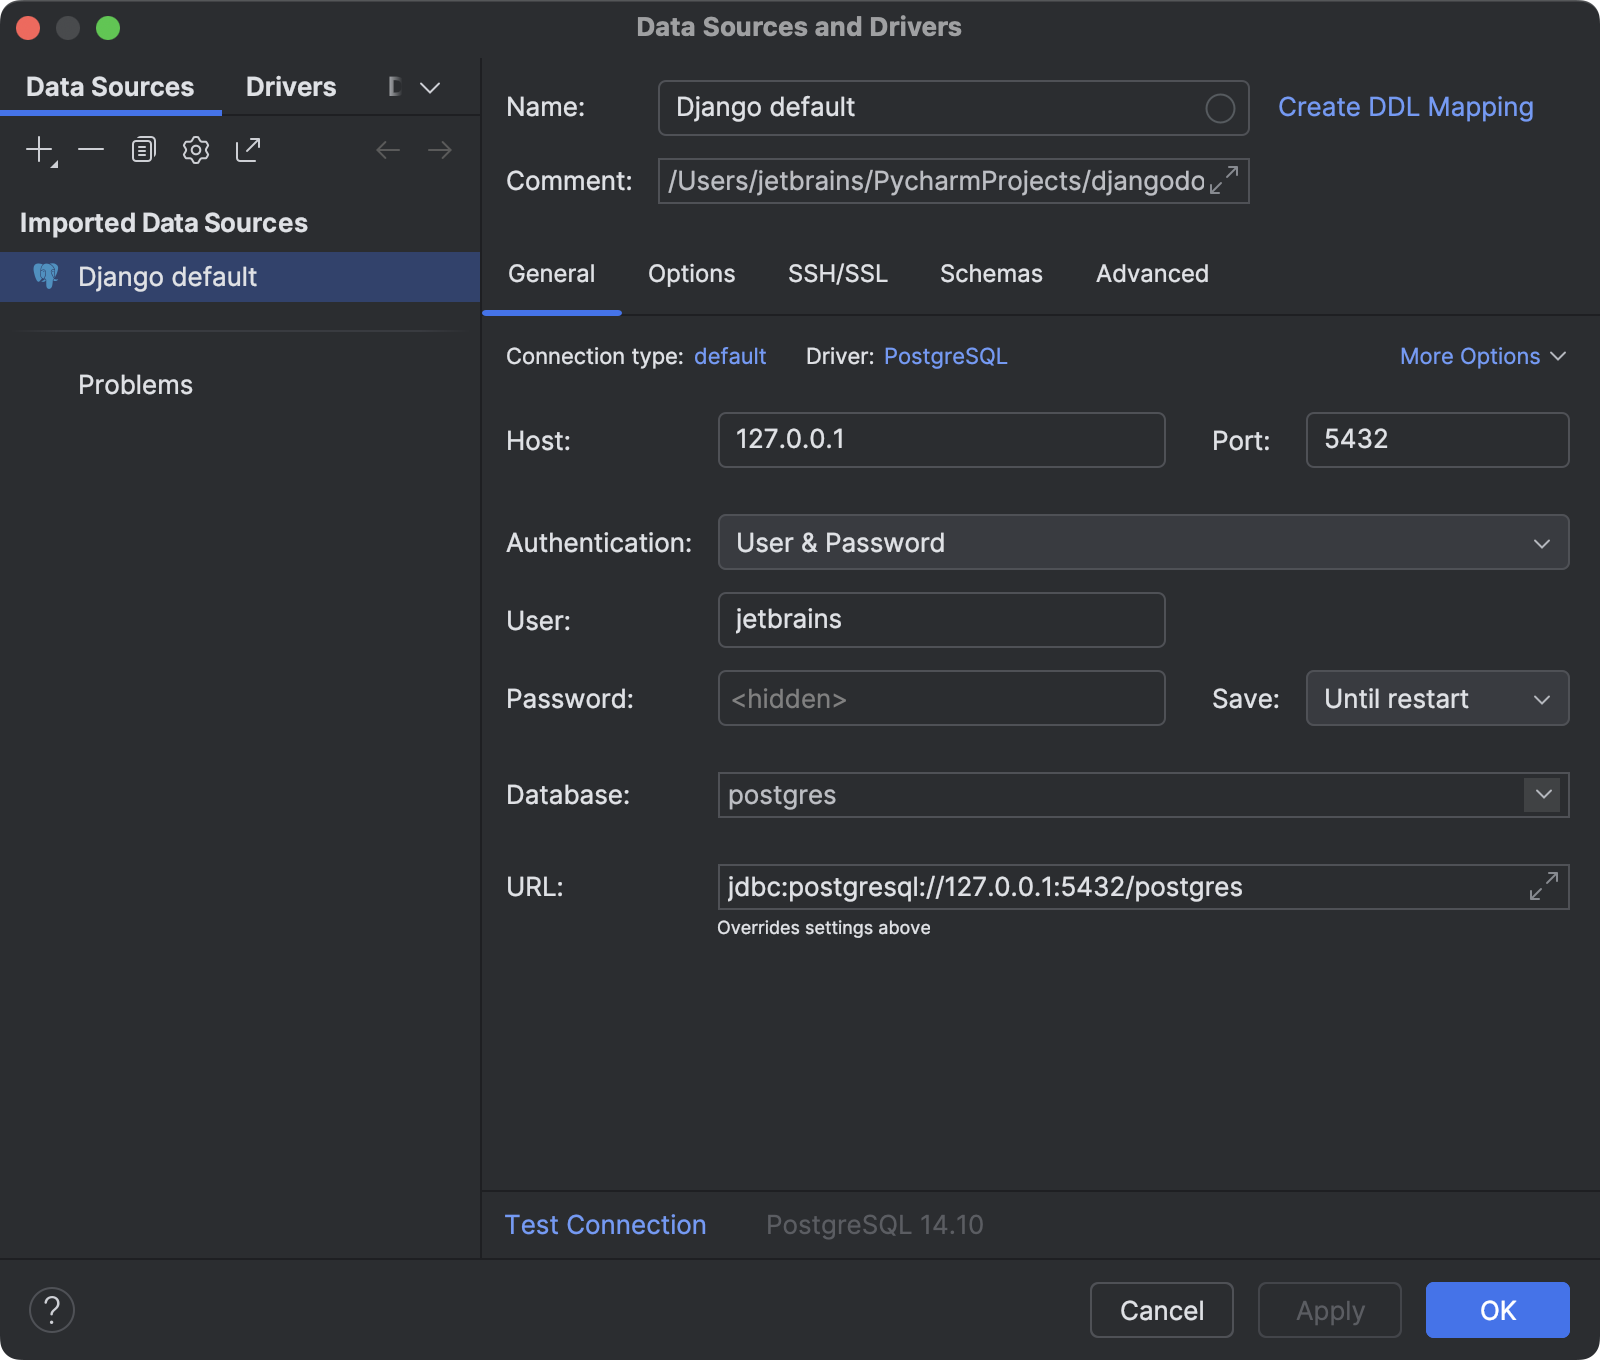Screen dimensions: 1600x1360
Task: Click the color circle in the Name field
Action: click(x=1219, y=108)
